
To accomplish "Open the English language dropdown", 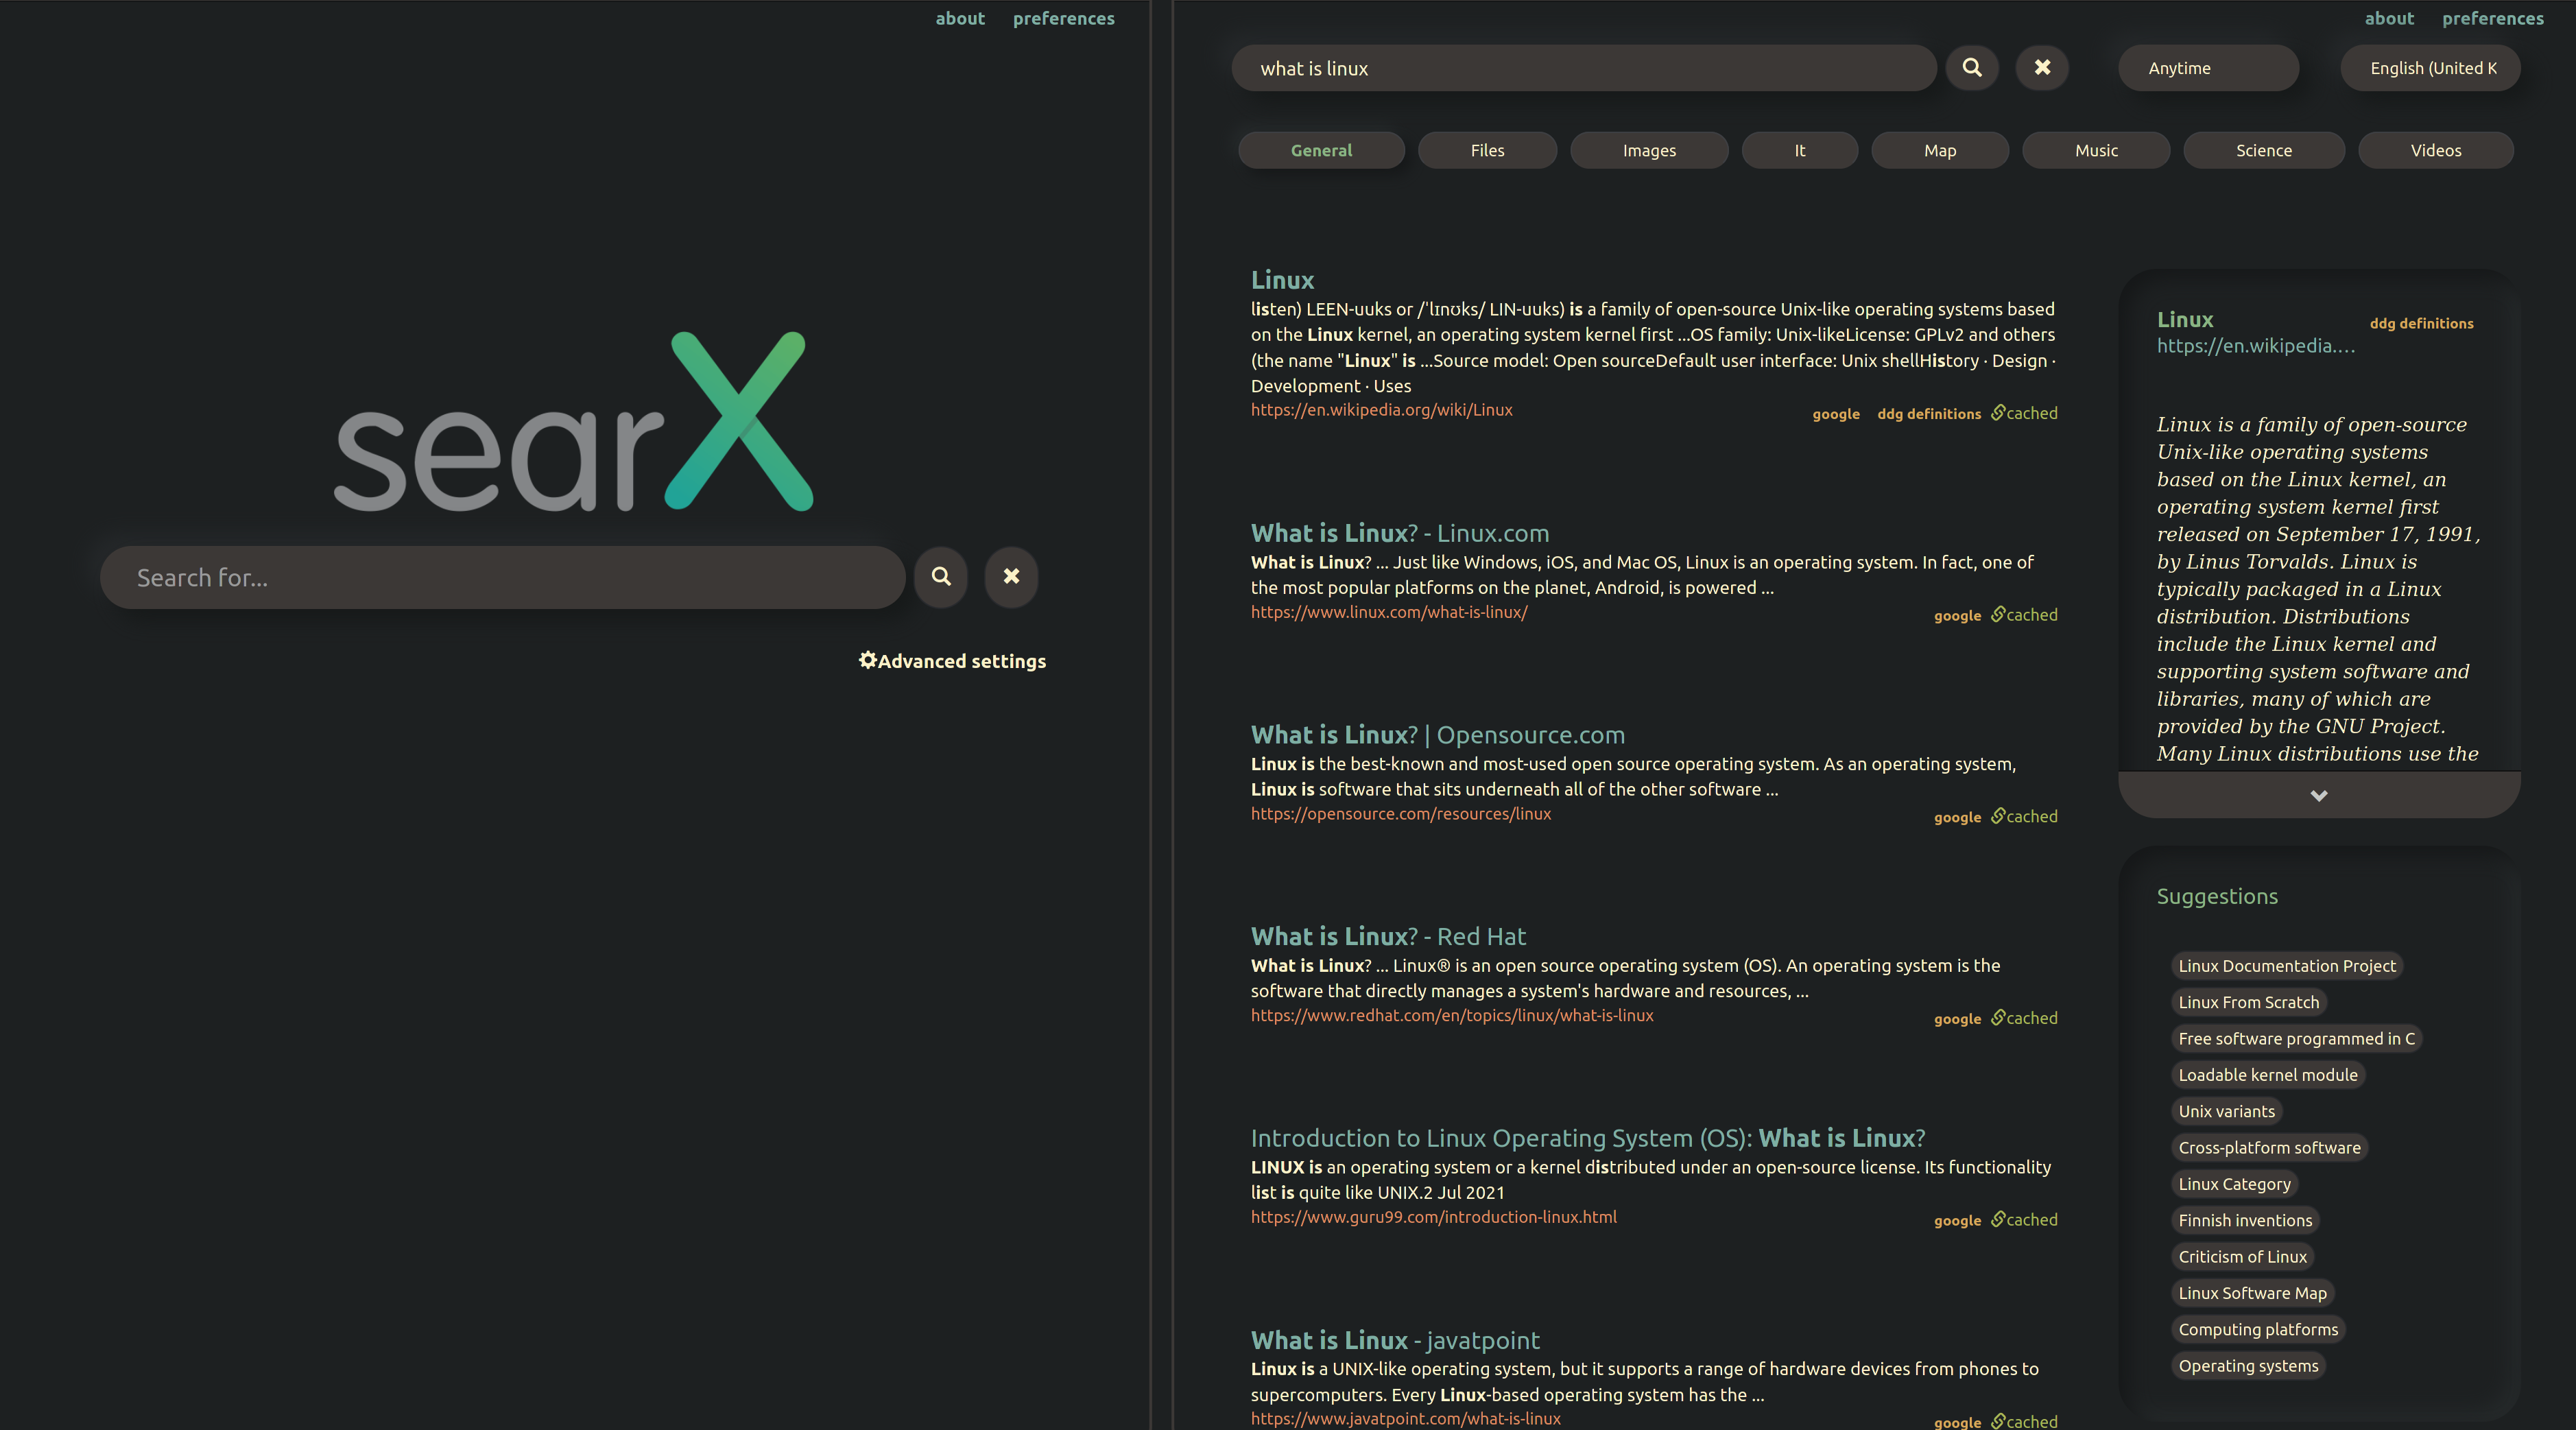I will [x=2430, y=68].
